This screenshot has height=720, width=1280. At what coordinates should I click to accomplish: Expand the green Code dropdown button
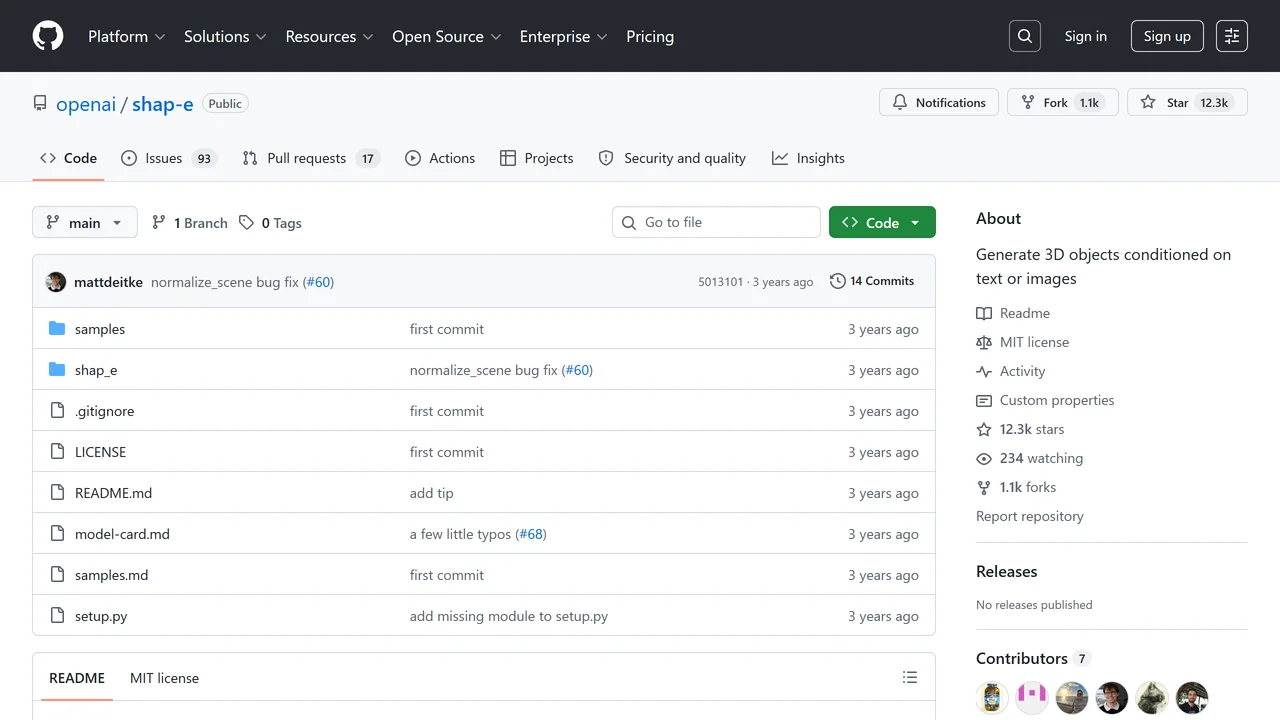(882, 222)
